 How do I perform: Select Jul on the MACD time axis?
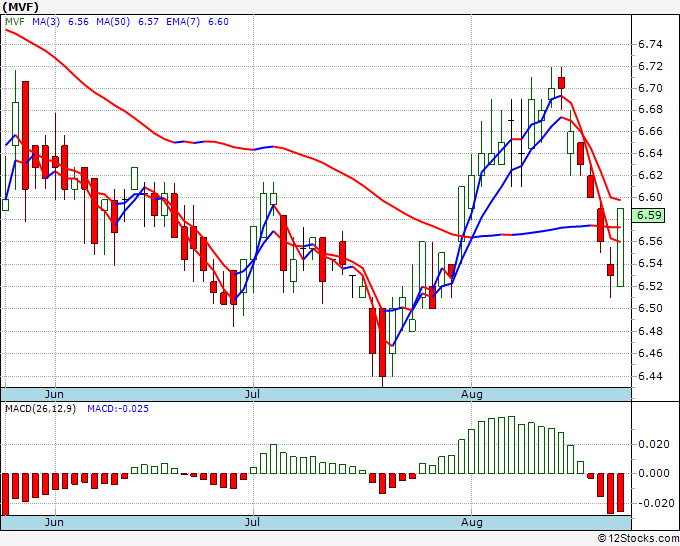pyautogui.click(x=252, y=522)
